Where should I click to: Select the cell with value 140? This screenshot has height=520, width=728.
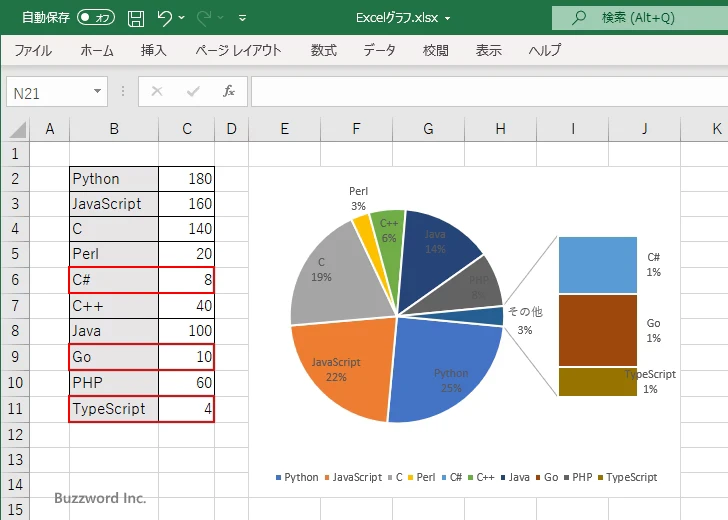pos(187,229)
